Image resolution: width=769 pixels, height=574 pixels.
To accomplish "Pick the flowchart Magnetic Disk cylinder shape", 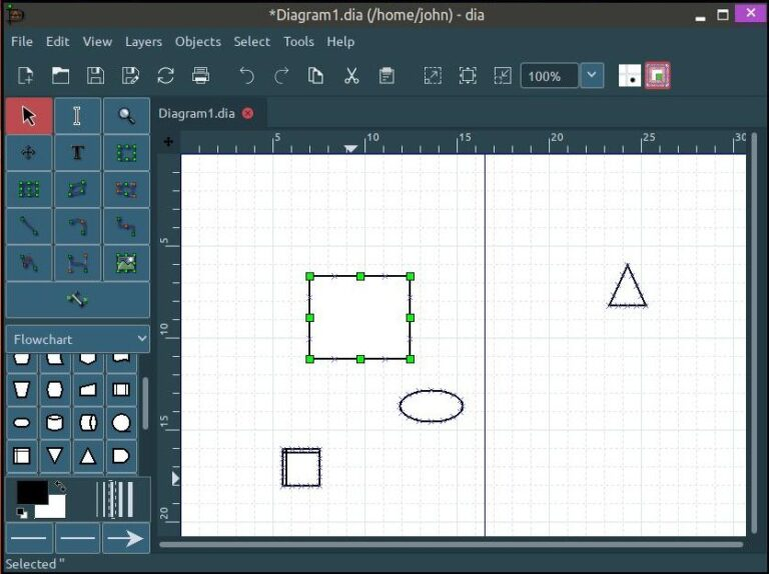I will pos(55,422).
